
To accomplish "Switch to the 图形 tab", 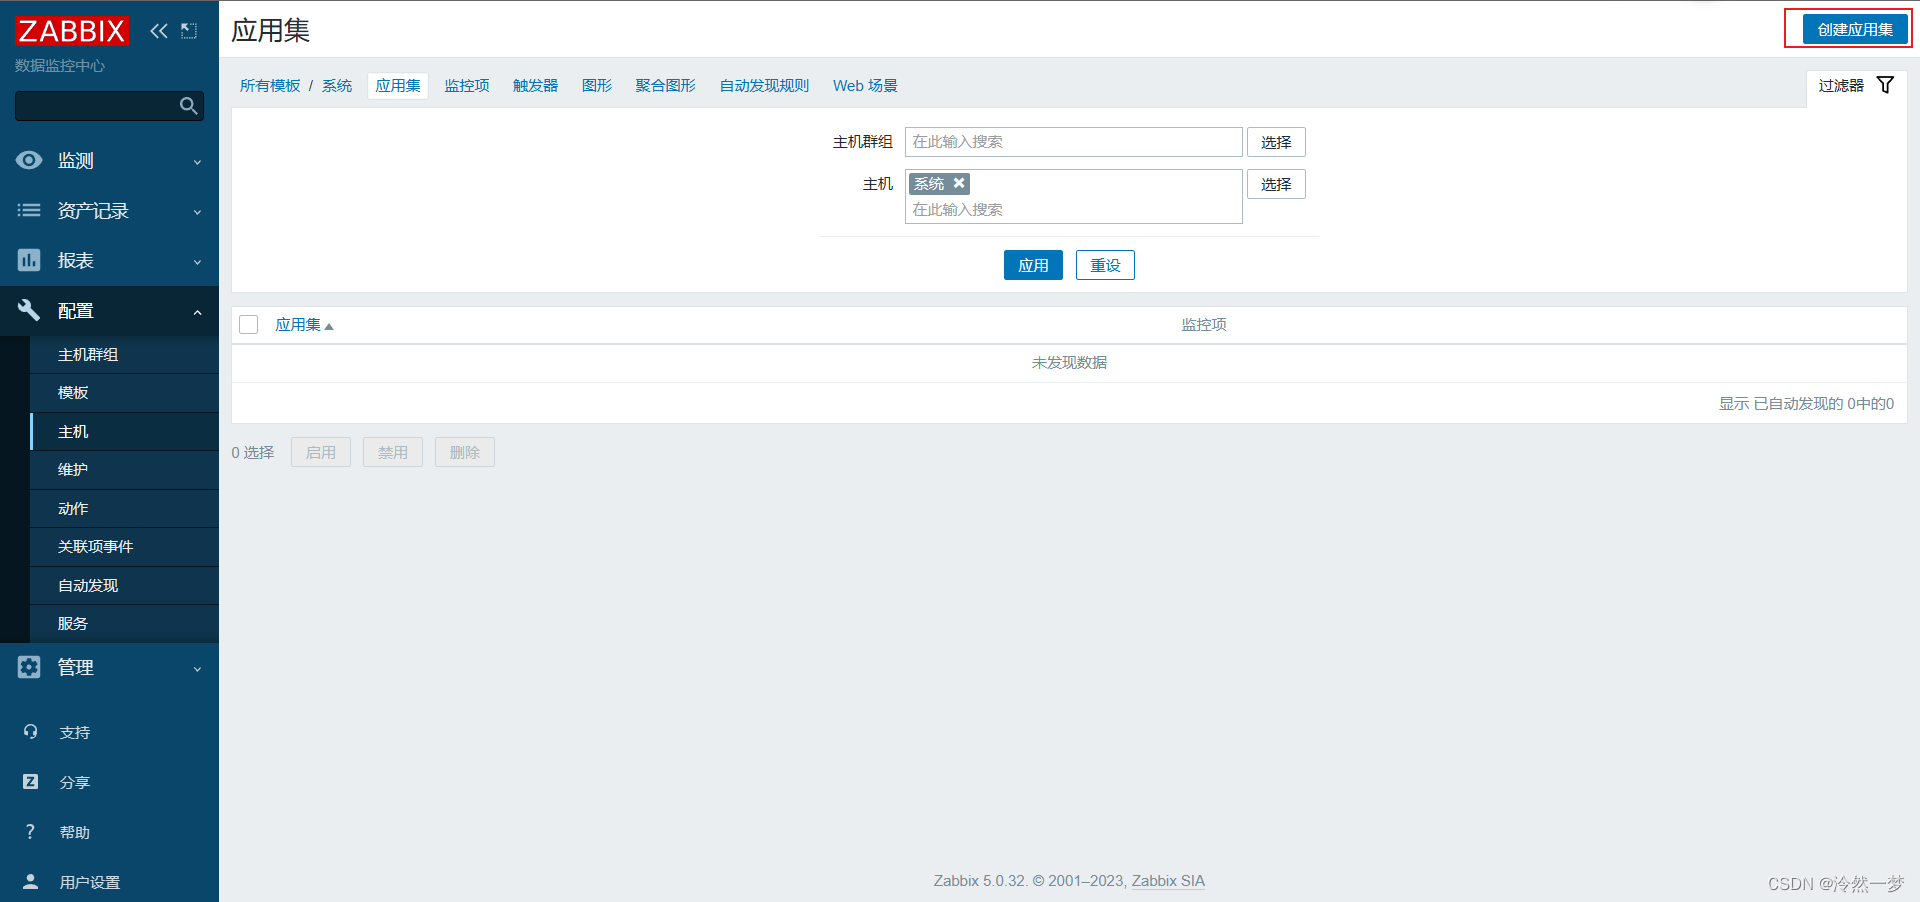I will click(x=597, y=86).
